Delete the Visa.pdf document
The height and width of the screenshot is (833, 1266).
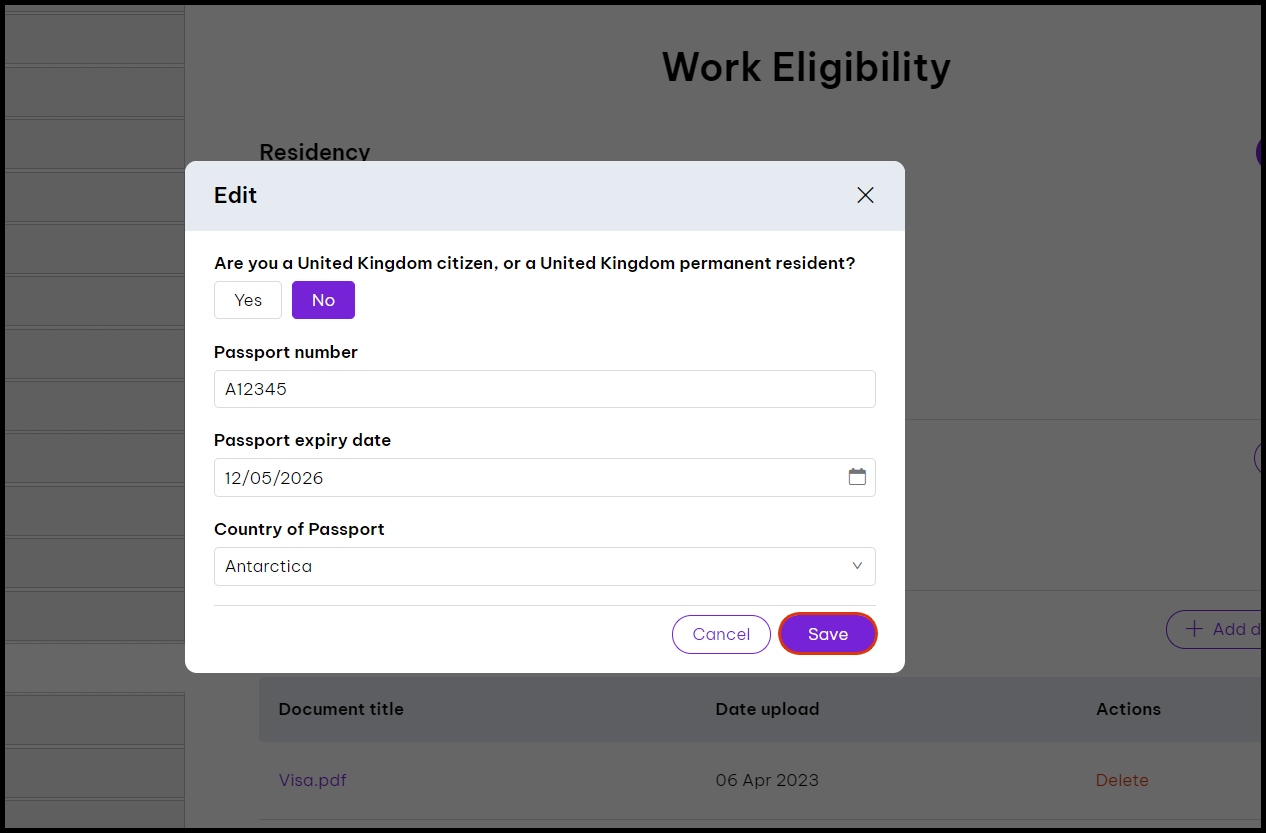1122,780
